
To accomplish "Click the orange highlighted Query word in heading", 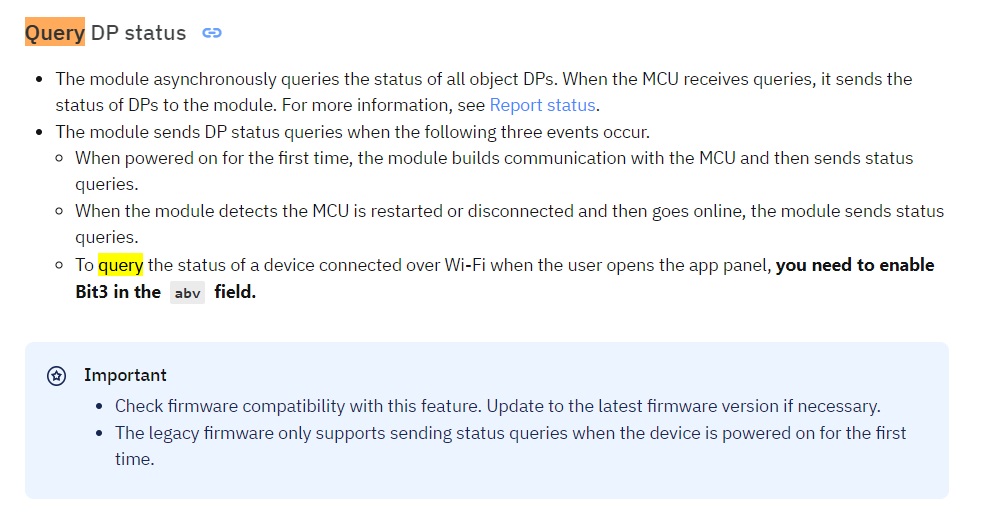I will [x=55, y=32].
